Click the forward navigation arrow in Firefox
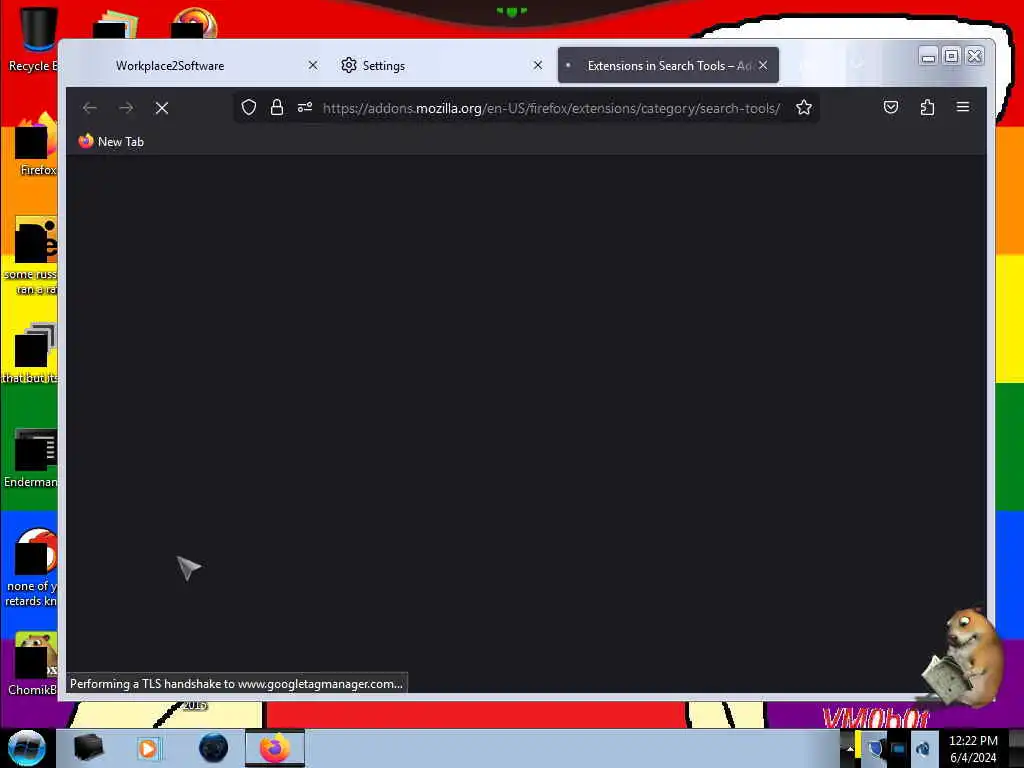Image resolution: width=1024 pixels, height=768 pixels. (x=126, y=108)
